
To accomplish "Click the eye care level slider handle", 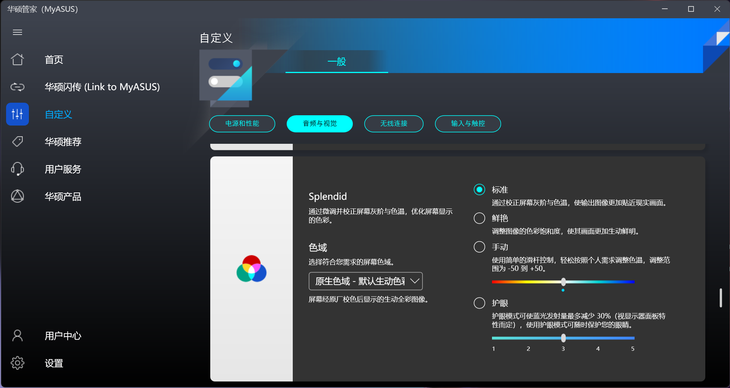I will tap(563, 338).
